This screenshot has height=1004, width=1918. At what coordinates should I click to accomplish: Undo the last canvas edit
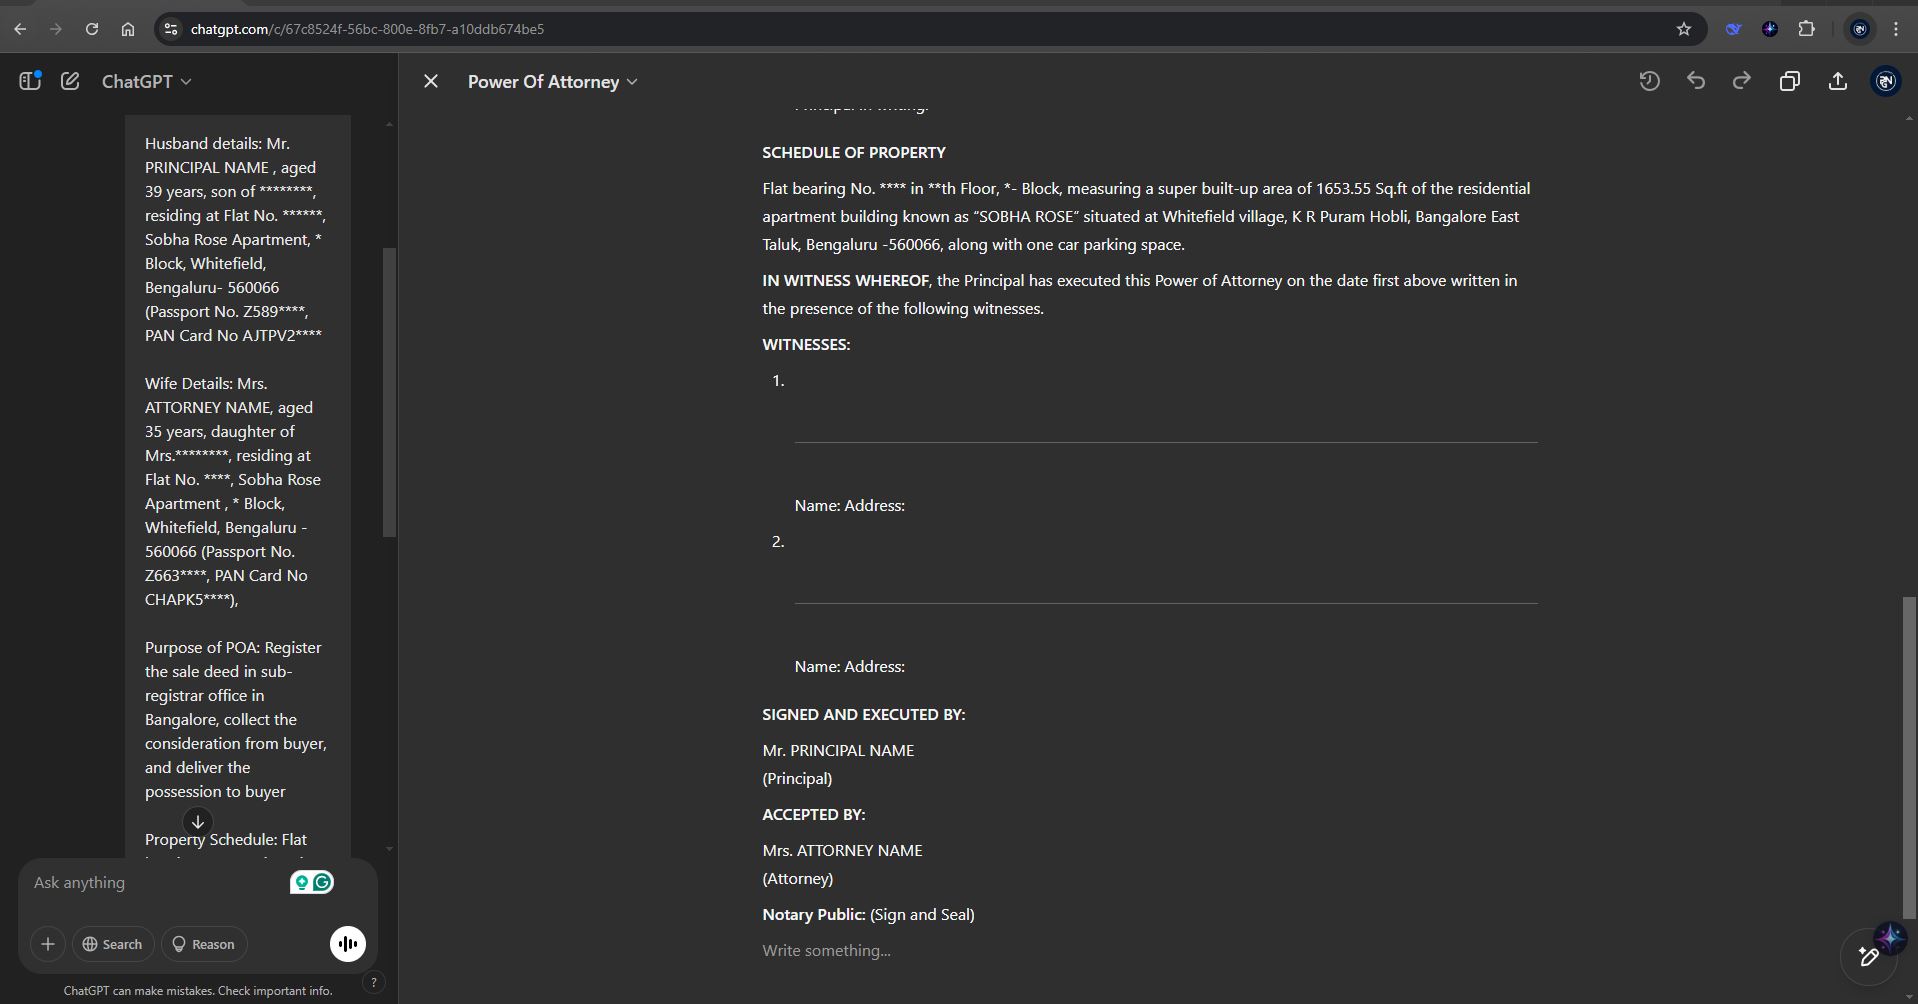(1695, 81)
